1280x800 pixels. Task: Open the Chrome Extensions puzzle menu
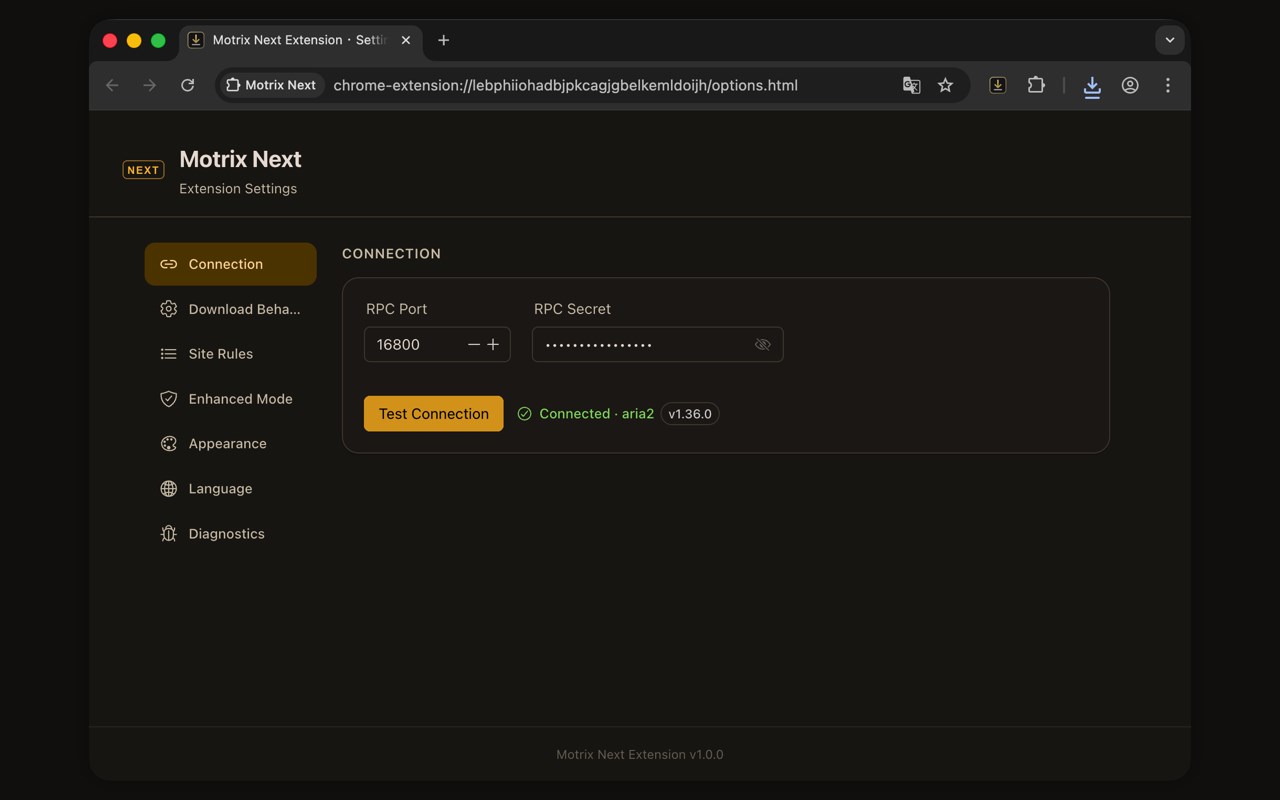pyautogui.click(x=1036, y=85)
